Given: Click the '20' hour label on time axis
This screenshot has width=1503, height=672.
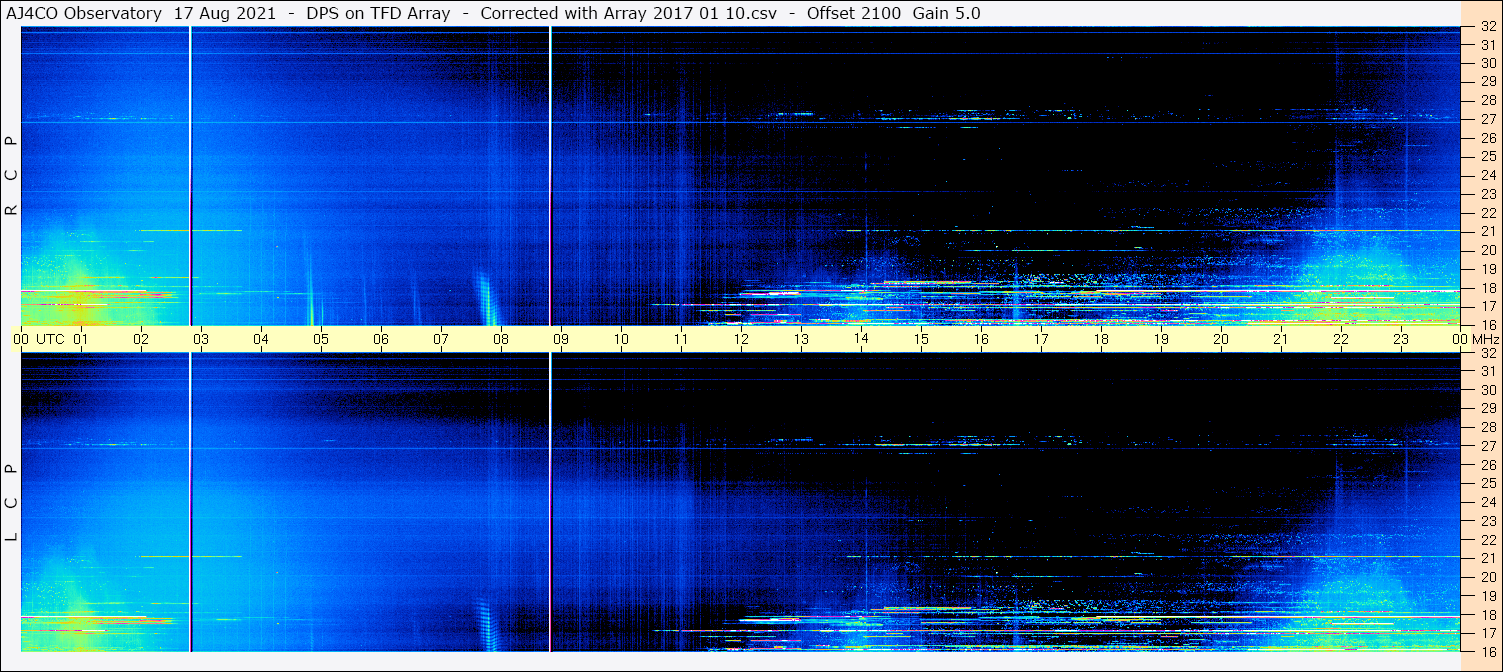Looking at the screenshot, I should pos(1221,339).
